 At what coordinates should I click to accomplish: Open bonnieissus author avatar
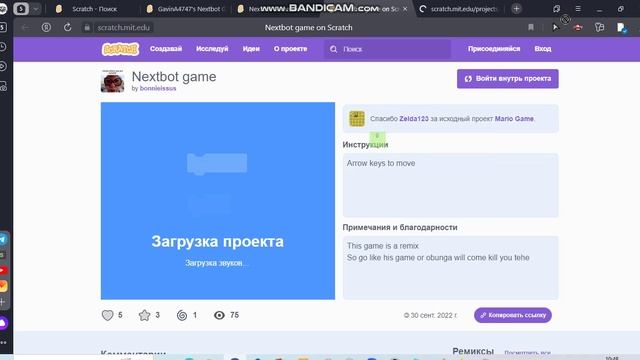click(x=112, y=81)
